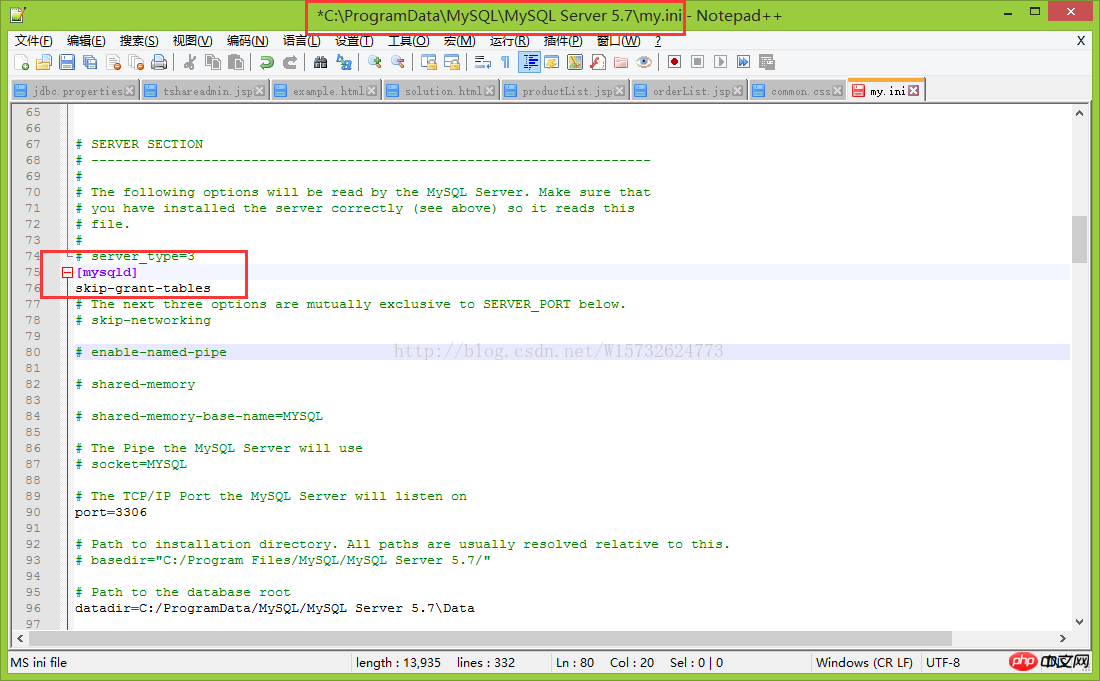Click the UTF-8 encoding status field
The height and width of the screenshot is (681, 1100).
(x=943, y=663)
